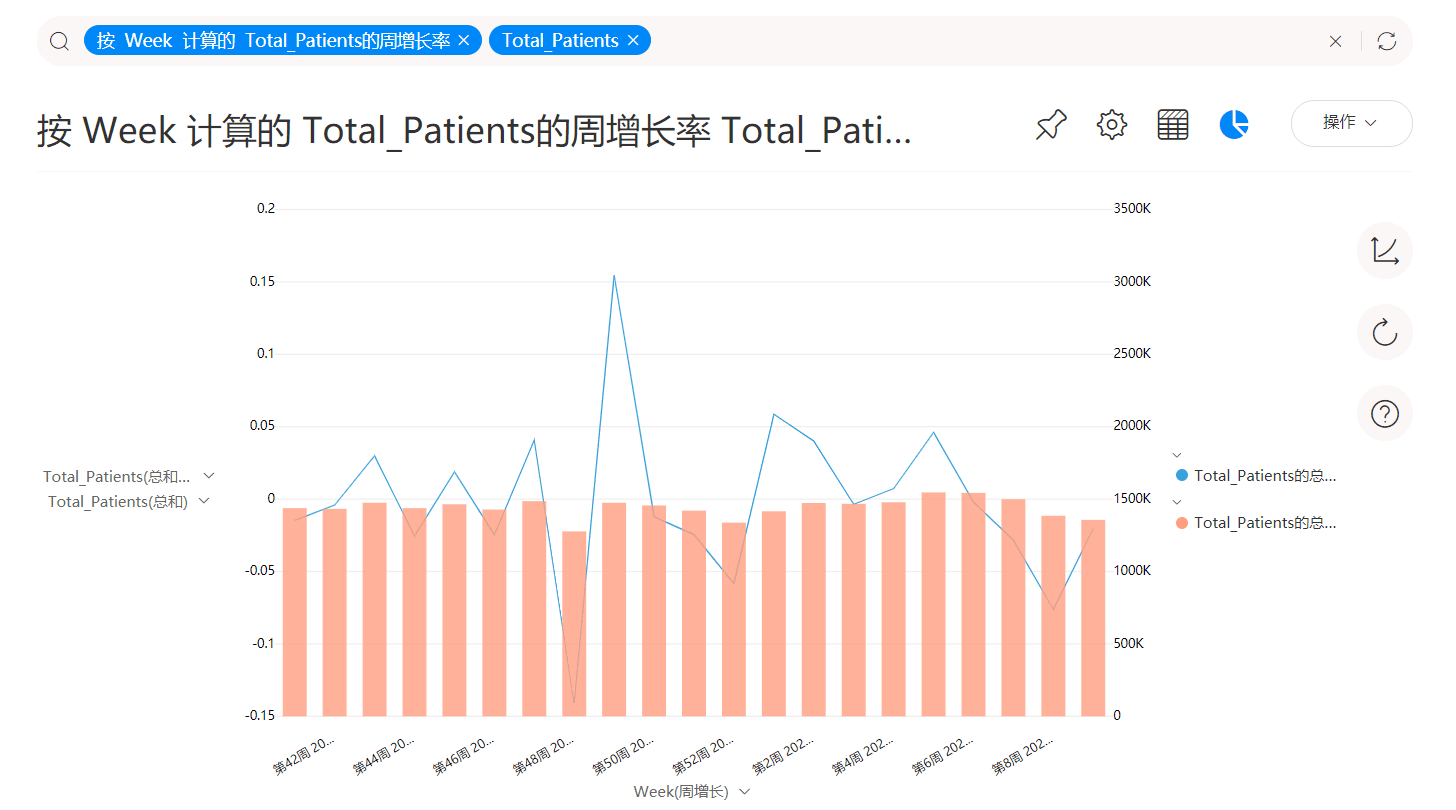Screen dimensions: 1456x810
Task: Click the 第6周 x-axis label
Action: pyautogui.click(x=943, y=757)
